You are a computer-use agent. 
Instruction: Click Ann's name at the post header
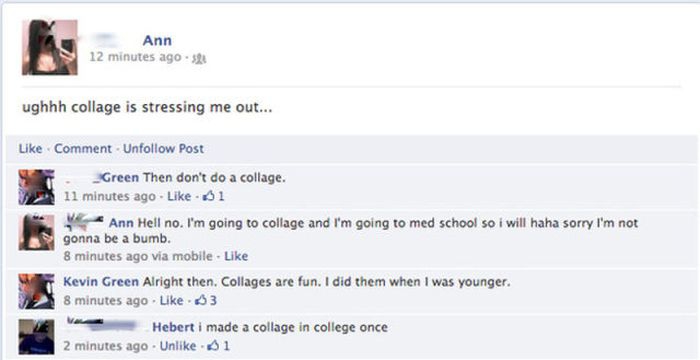(157, 41)
